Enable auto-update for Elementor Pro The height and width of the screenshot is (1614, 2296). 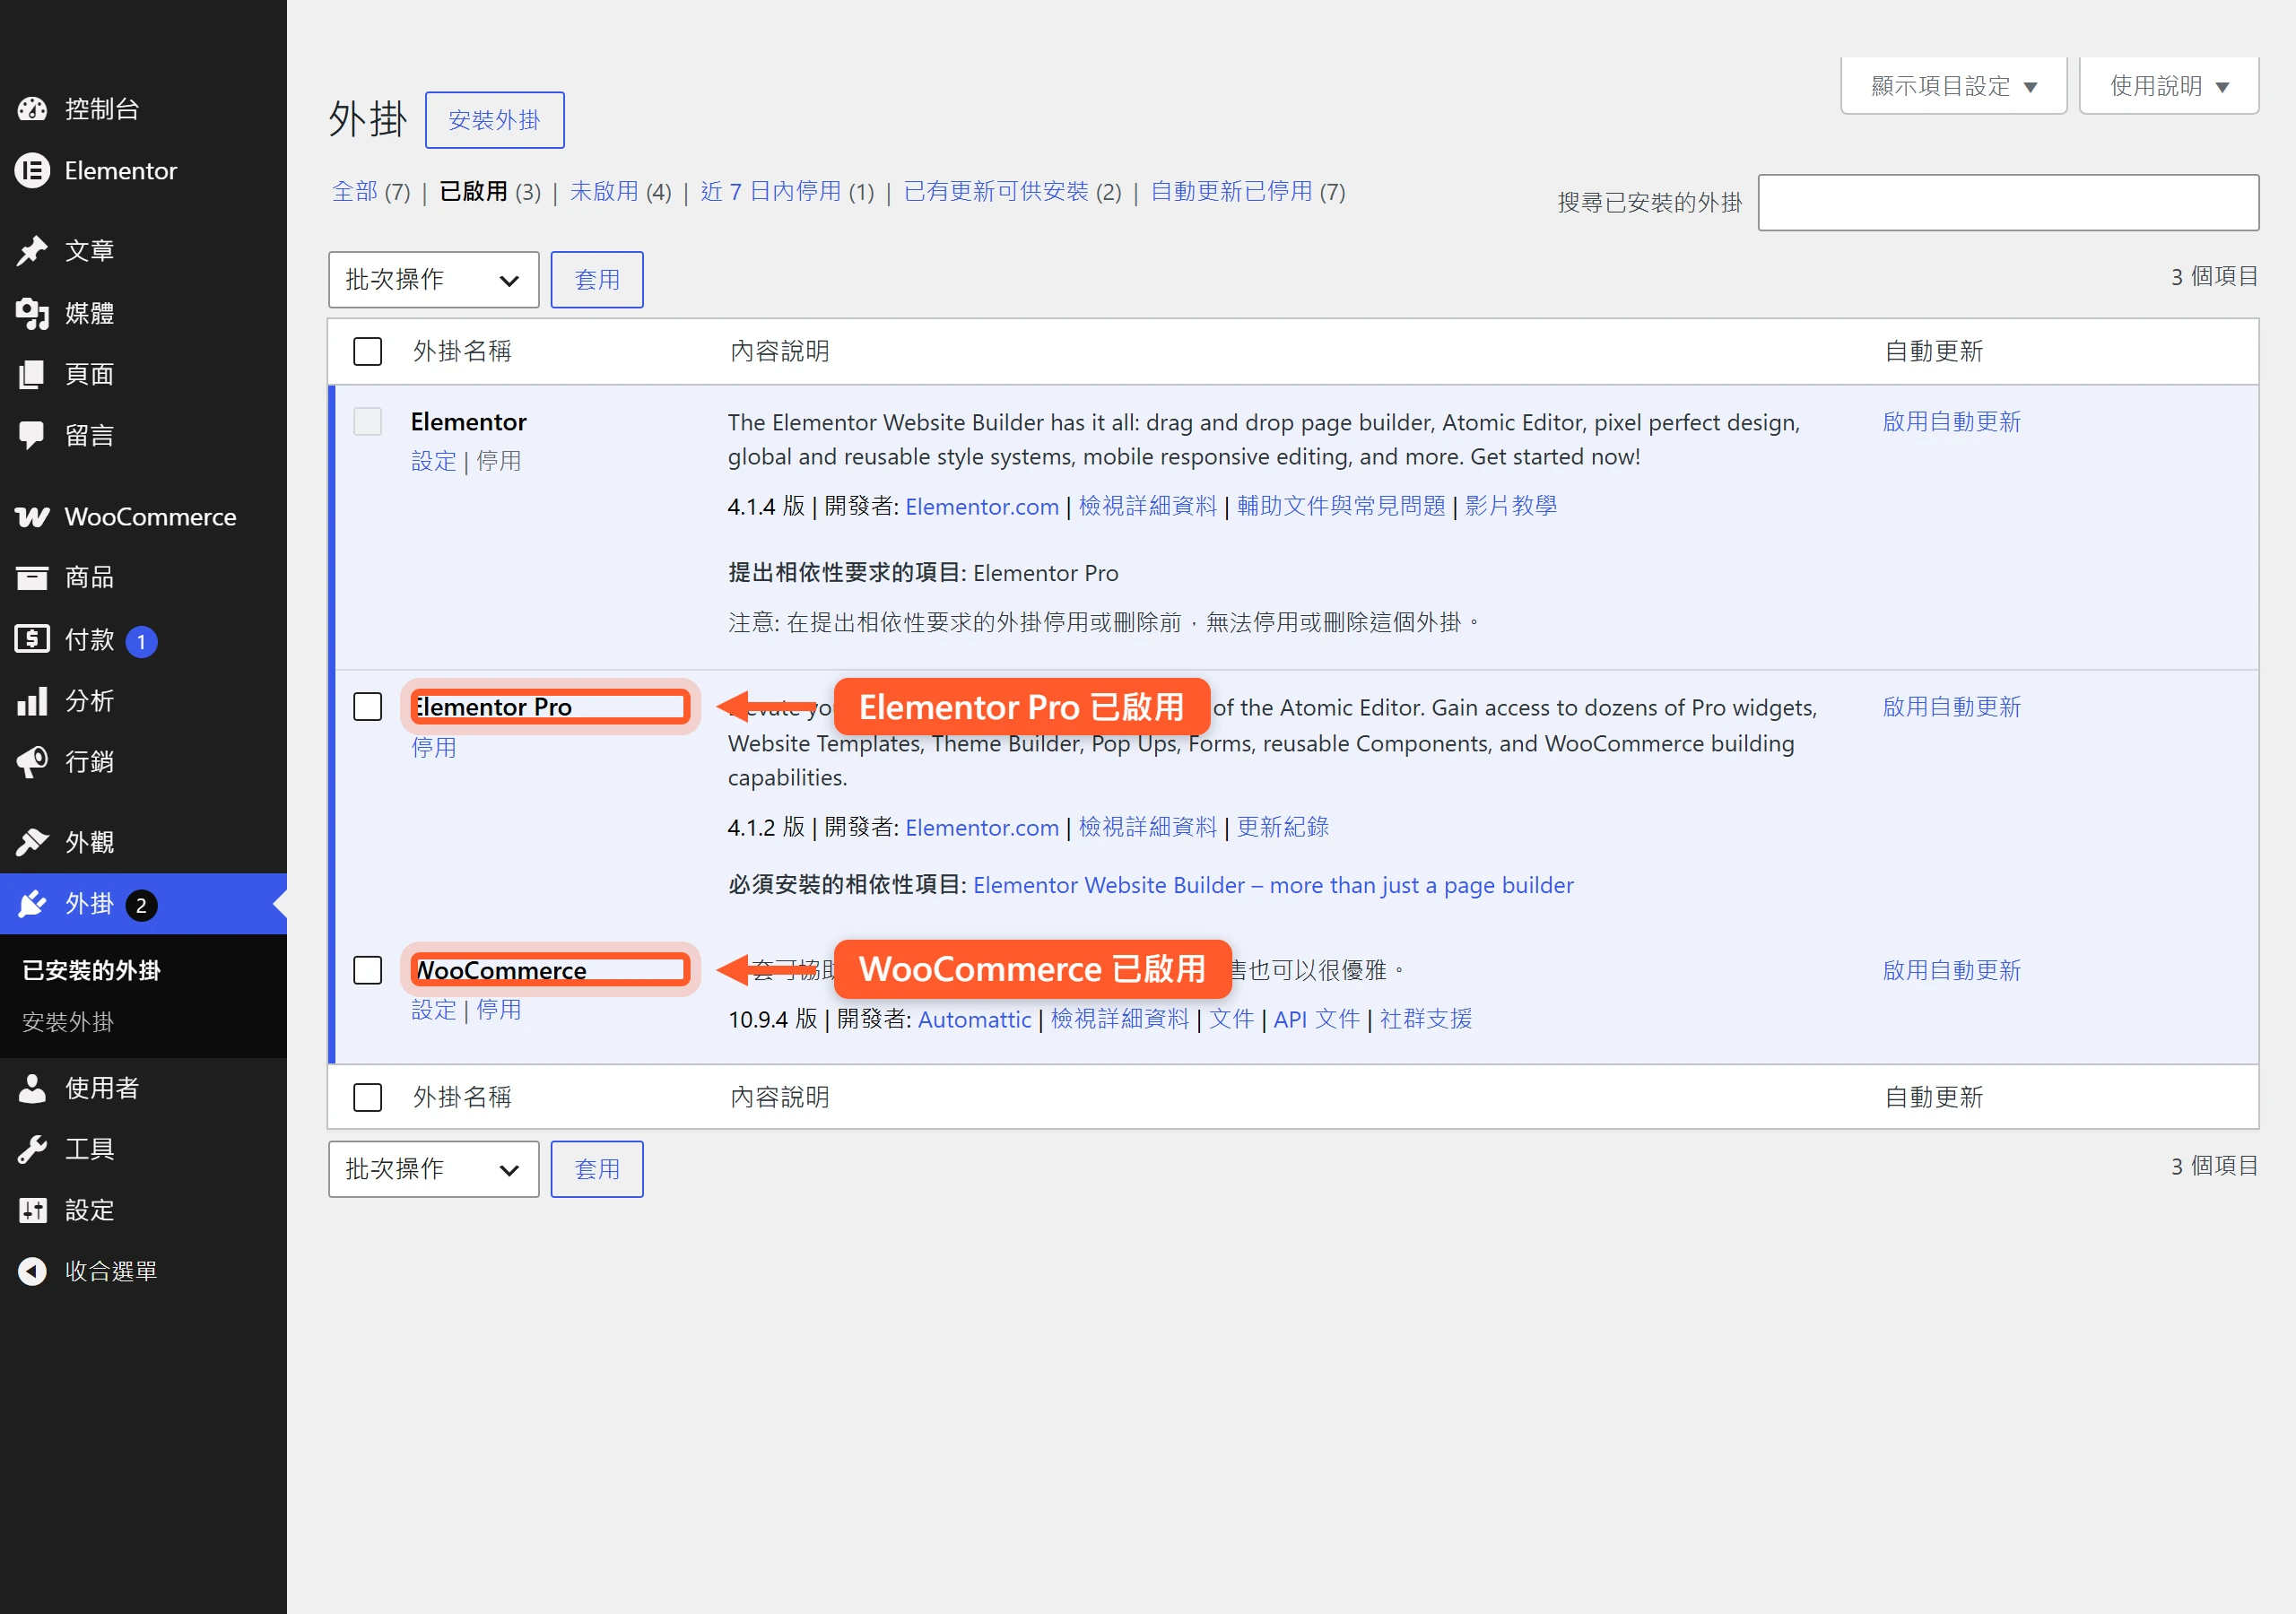point(1951,707)
